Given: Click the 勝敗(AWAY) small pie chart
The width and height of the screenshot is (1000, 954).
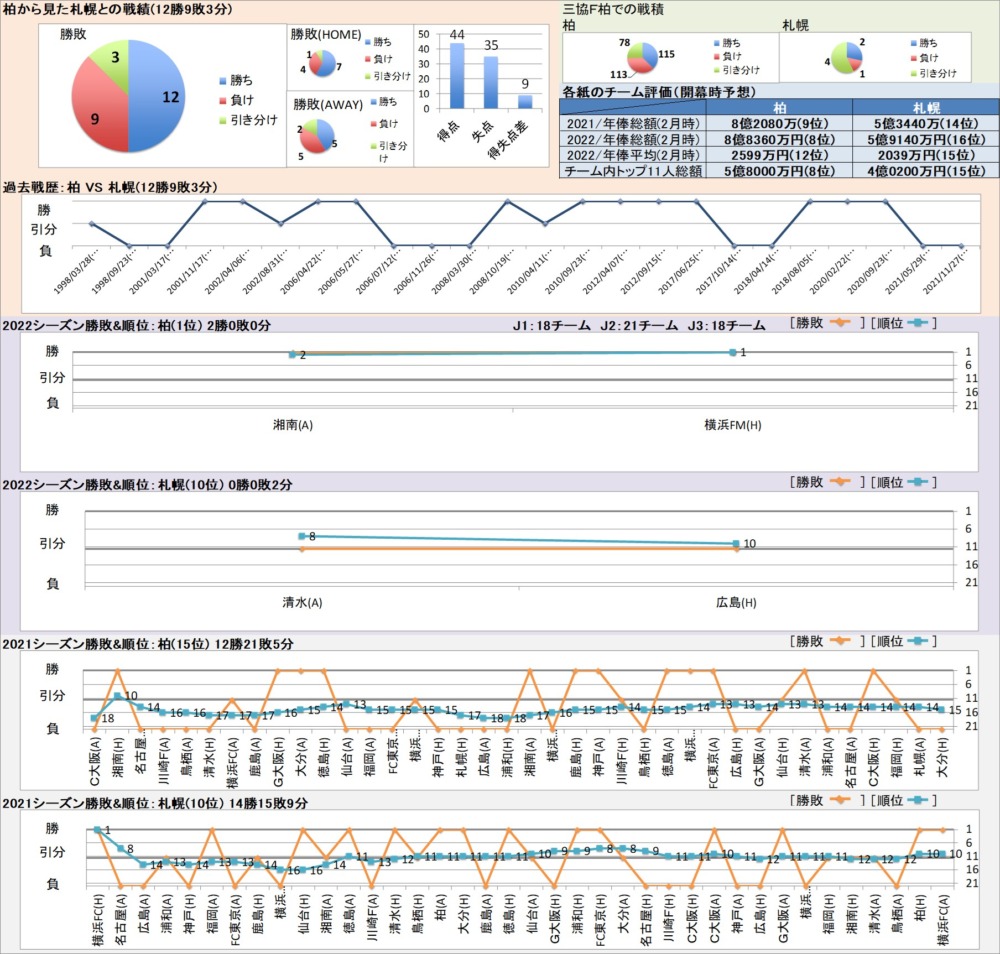Looking at the screenshot, I should tap(322, 137).
